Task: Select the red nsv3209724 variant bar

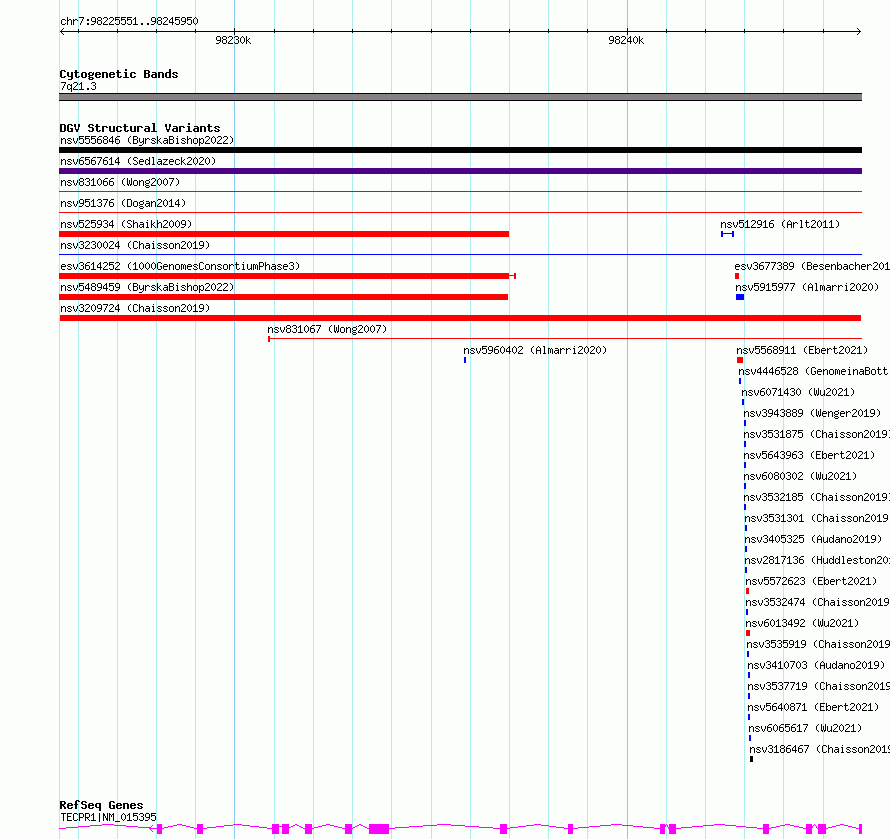Action: [460, 318]
